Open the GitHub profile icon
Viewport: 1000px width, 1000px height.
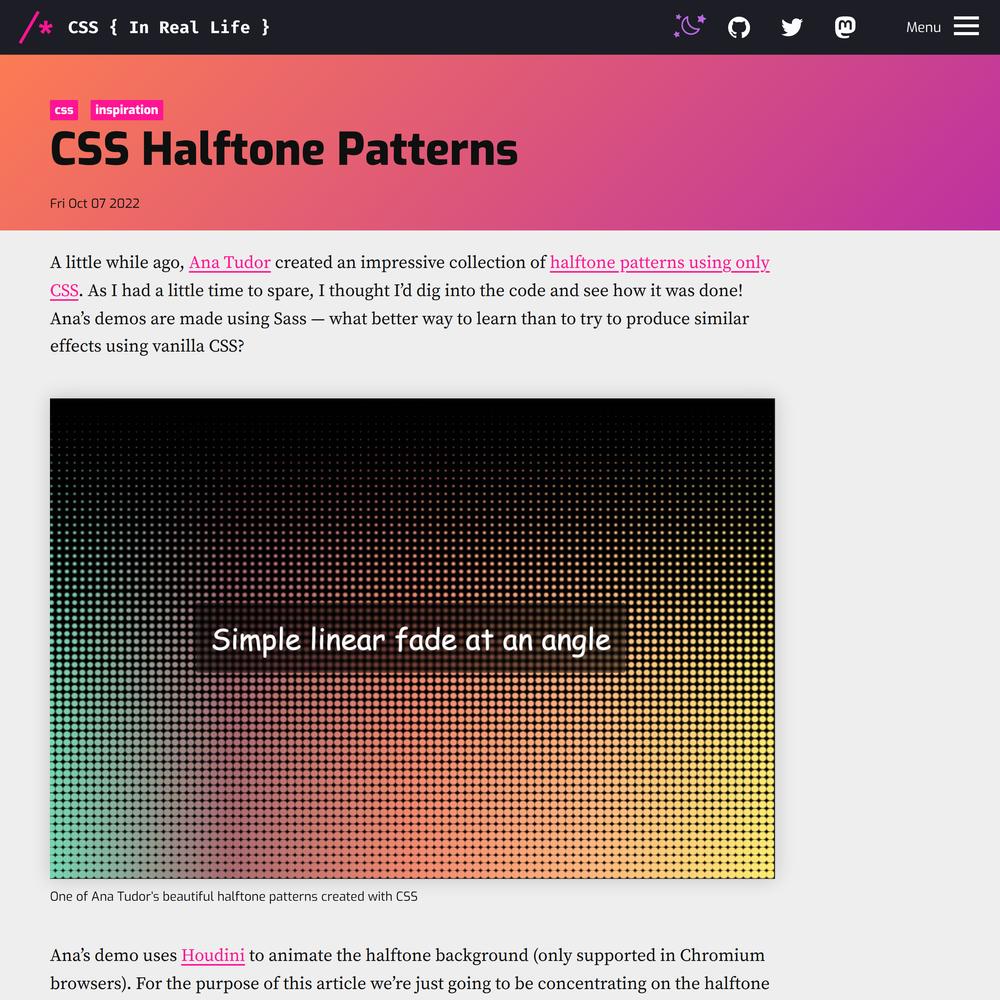(x=739, y=27)
